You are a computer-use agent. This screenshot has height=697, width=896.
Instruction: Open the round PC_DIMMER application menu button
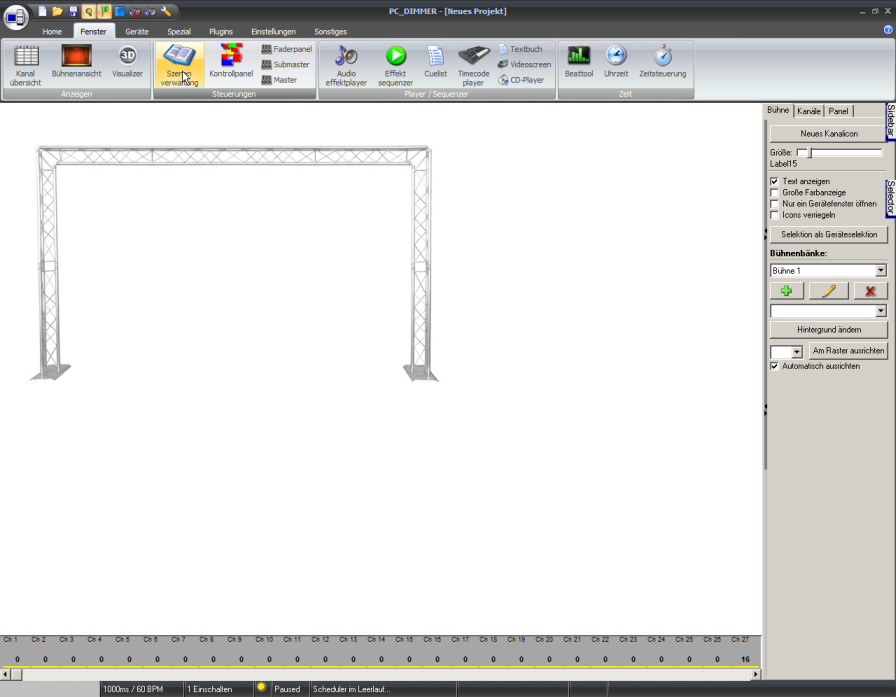pyautogui.click(x=16, y=17)
